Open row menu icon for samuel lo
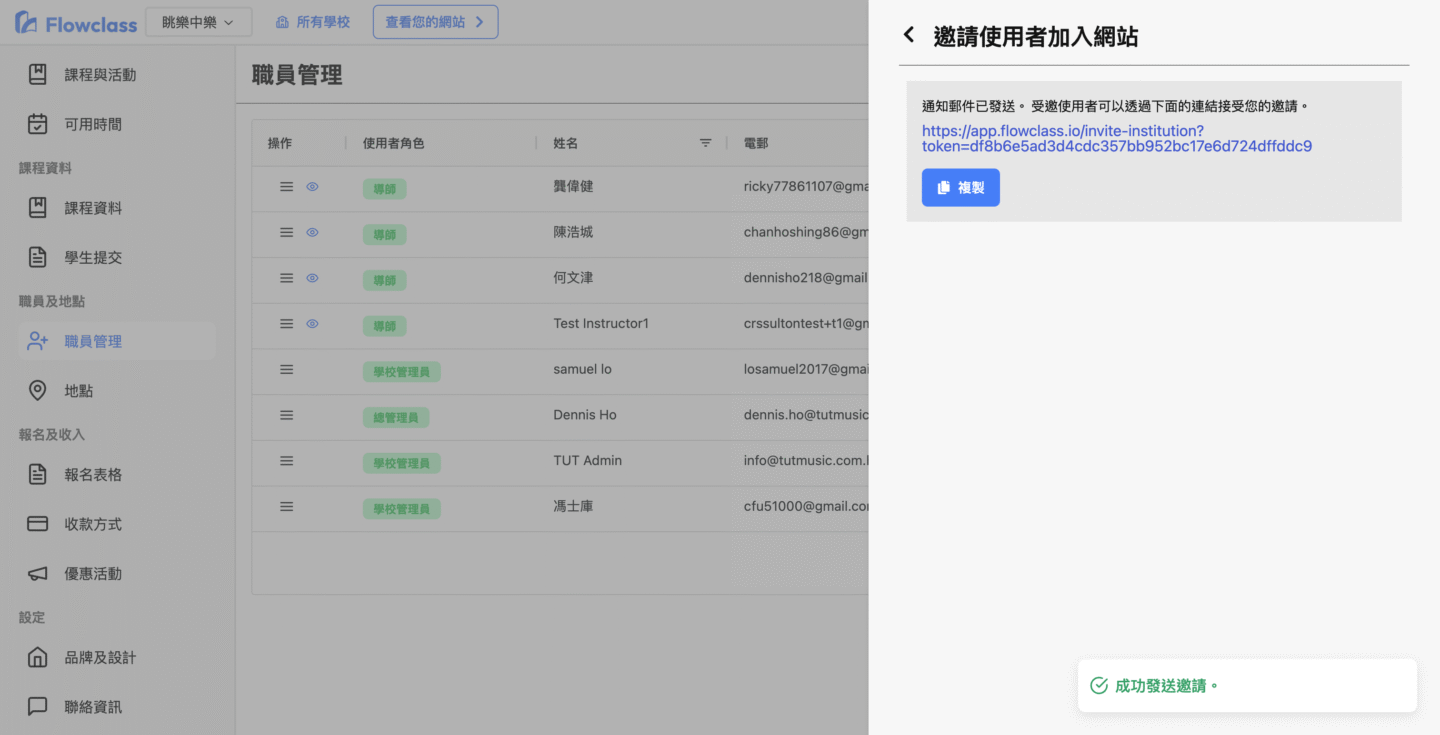 point(287,370)
